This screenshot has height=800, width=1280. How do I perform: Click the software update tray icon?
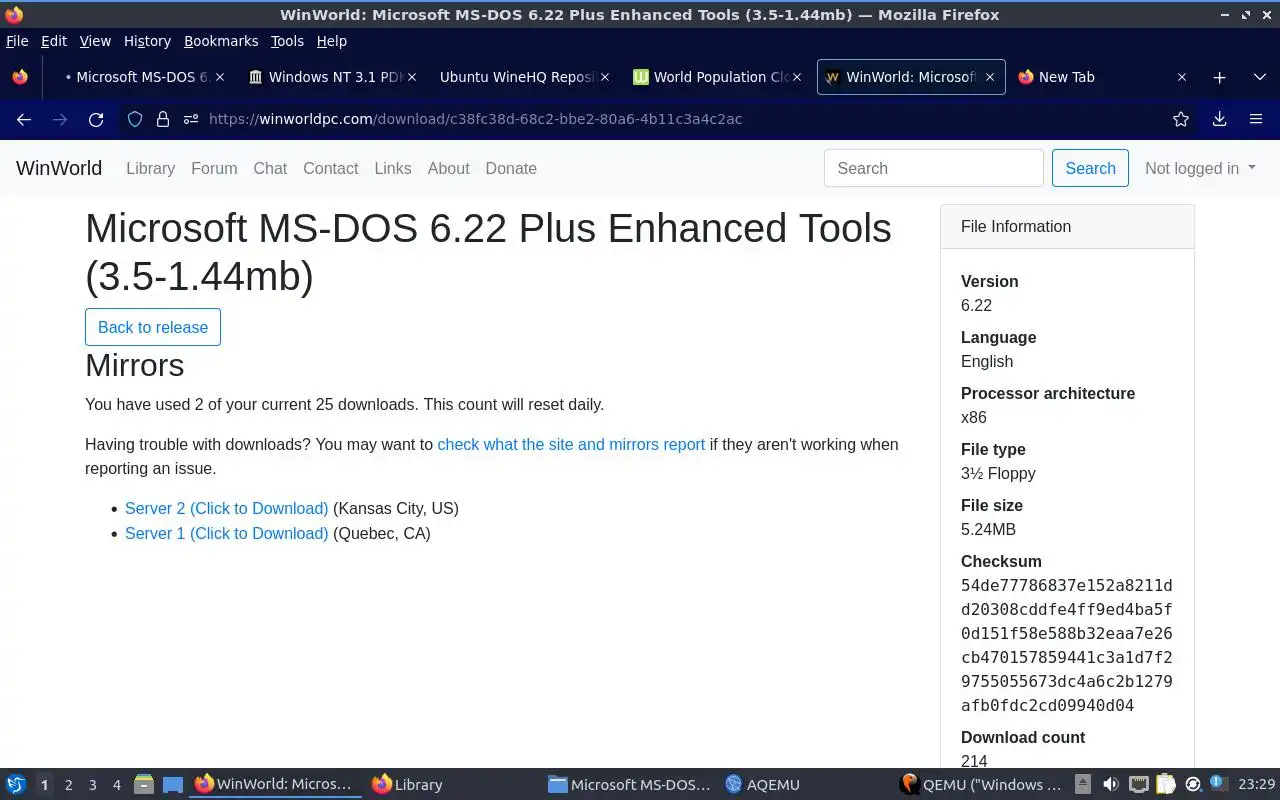[1192, 784]
